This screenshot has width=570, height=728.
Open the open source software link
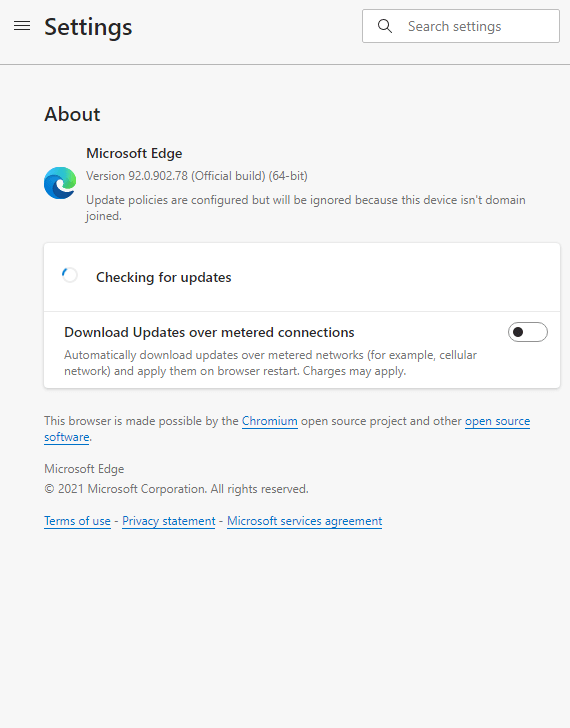coord(287,429)
